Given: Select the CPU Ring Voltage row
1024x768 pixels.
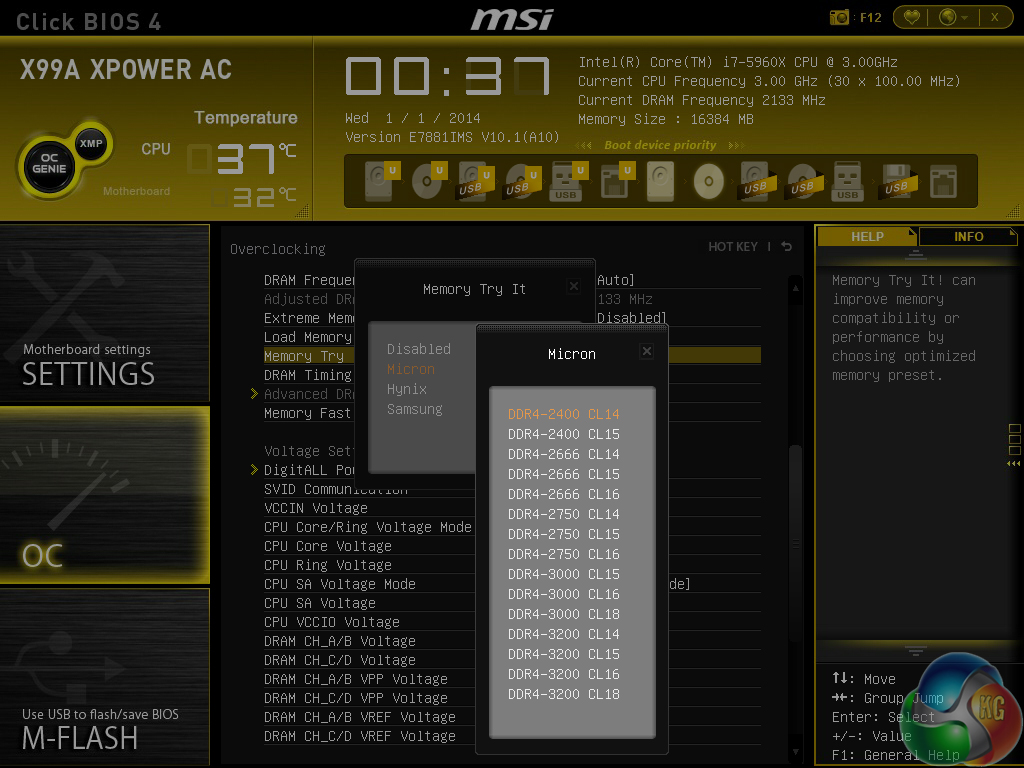Looking at the screenshot, I should click(369, 565).
